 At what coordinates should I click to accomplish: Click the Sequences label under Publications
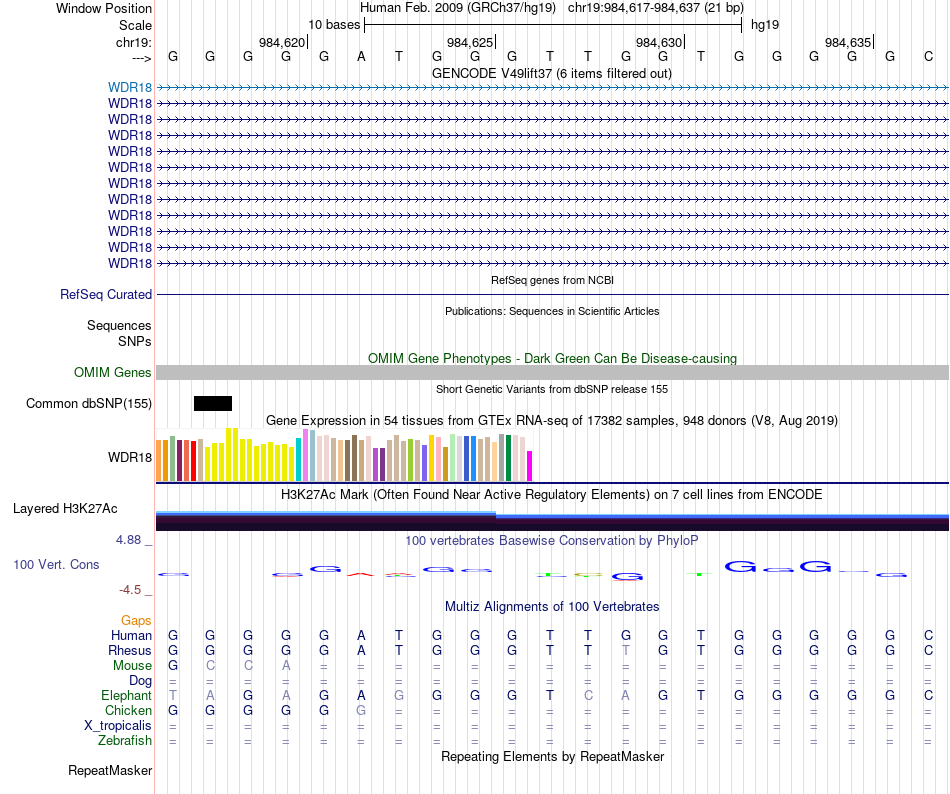[x=119, y=325]
